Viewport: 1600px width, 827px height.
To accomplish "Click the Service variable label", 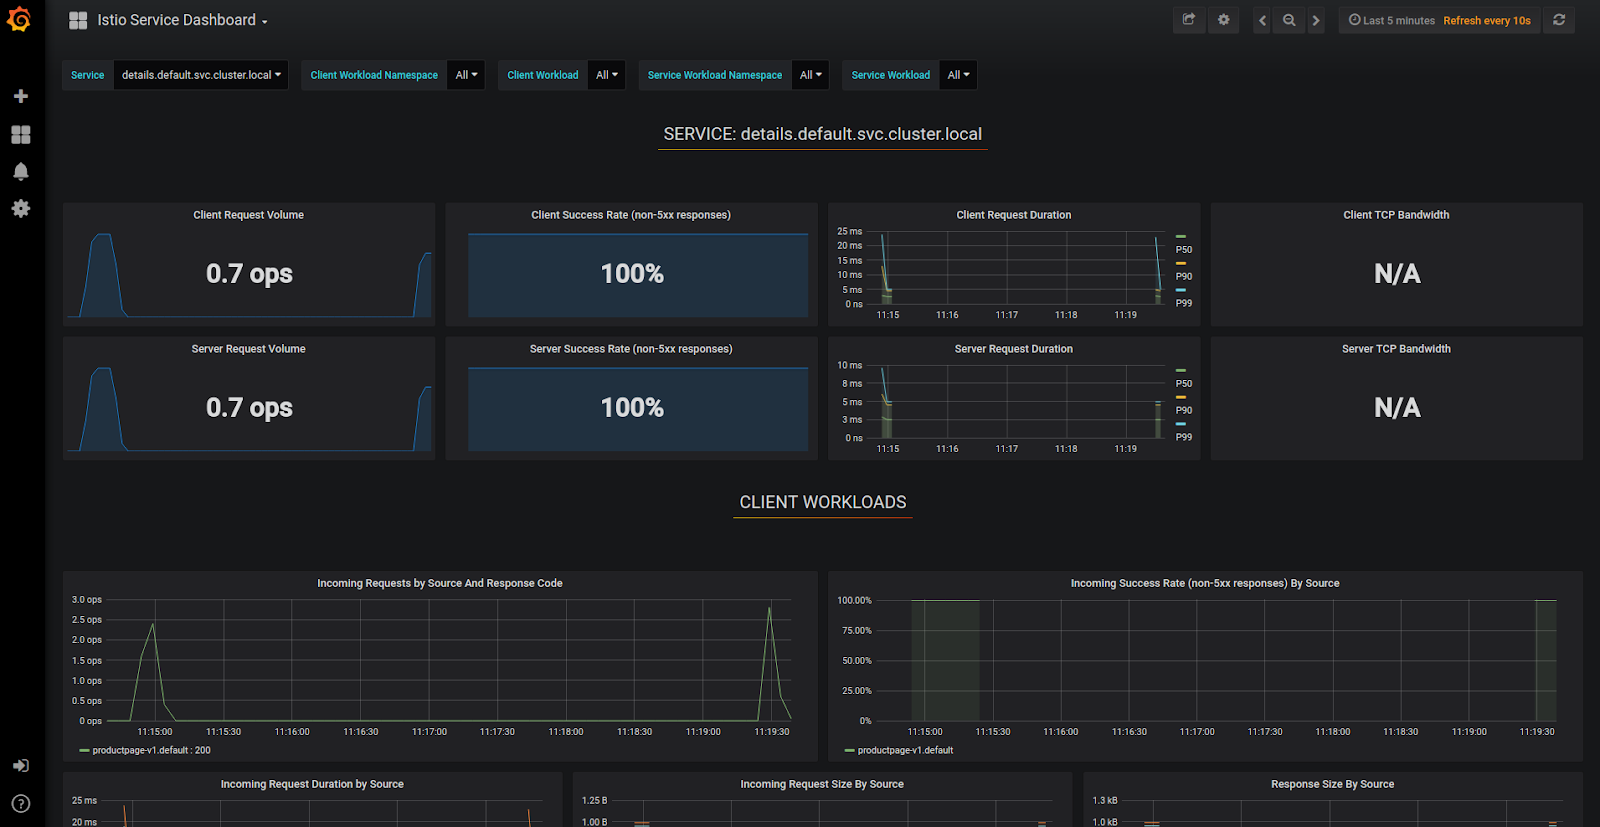I will coord(87,75).
